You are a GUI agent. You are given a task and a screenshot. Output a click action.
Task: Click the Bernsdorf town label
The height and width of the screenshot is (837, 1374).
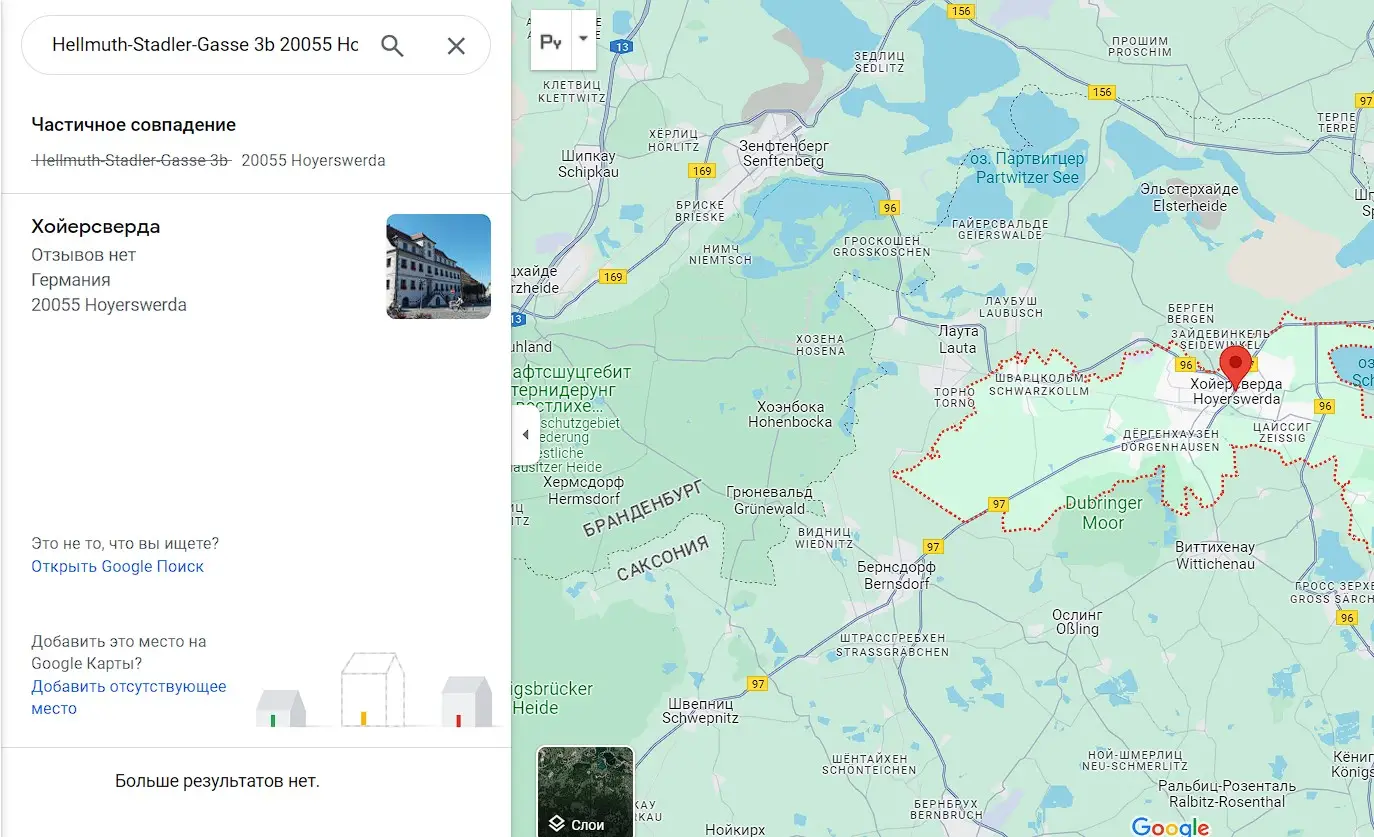tap(896, 575)
